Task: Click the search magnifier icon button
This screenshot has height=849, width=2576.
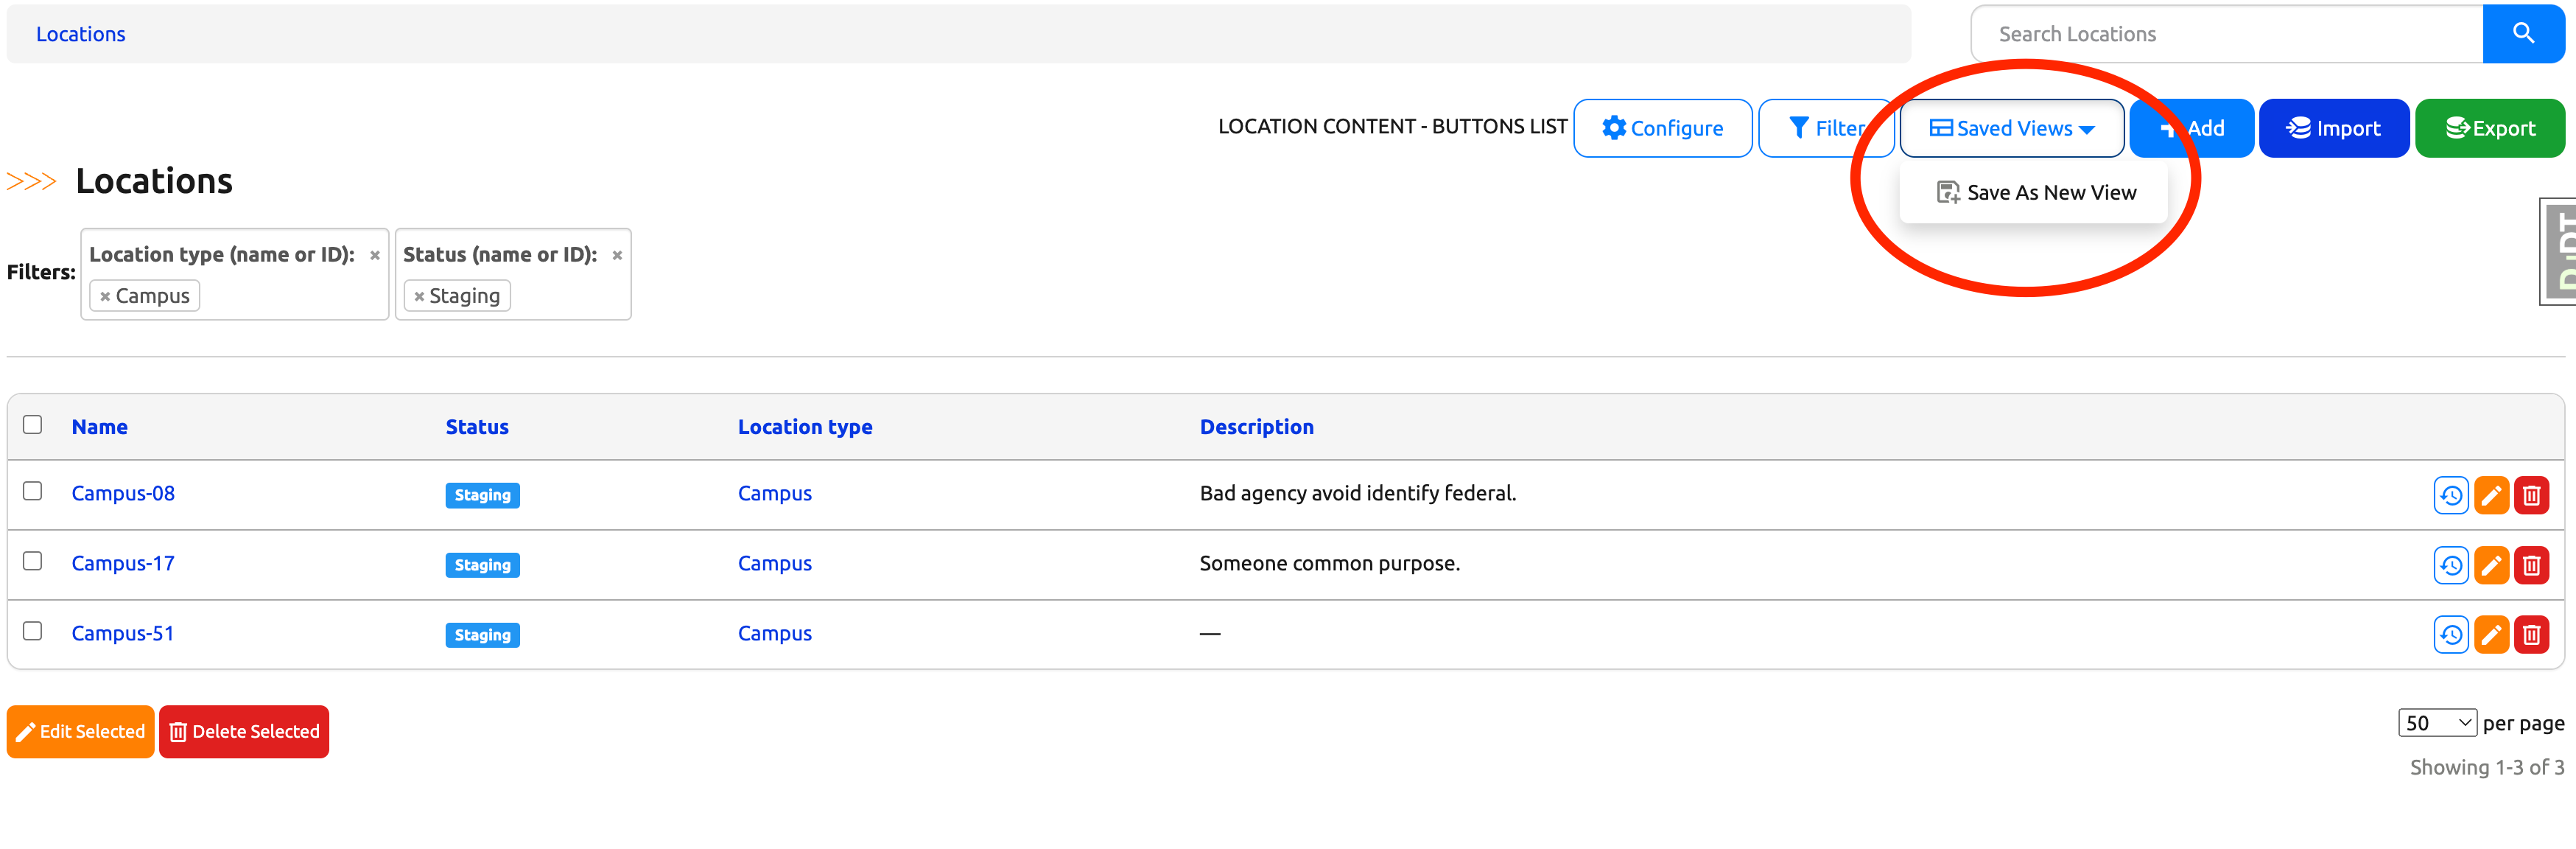Action: [2522, 34]
